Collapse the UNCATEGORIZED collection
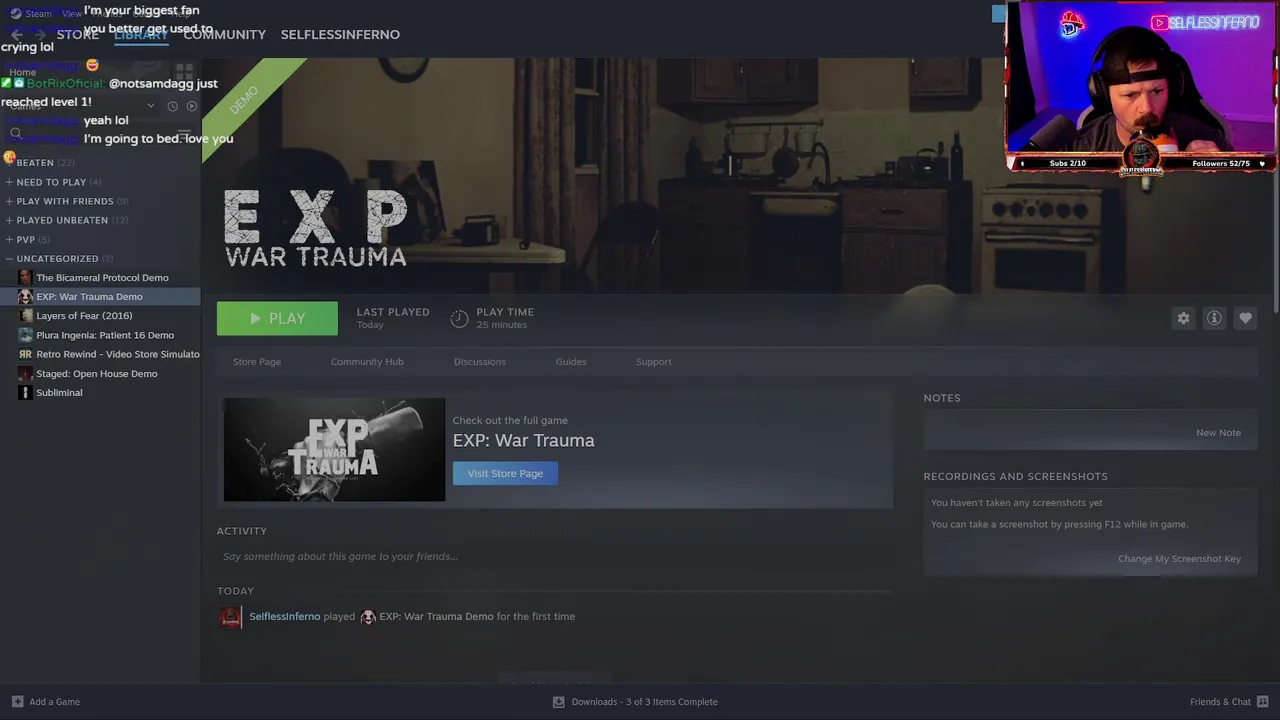This screenshot has width=1280, height=720. [9, 259]
